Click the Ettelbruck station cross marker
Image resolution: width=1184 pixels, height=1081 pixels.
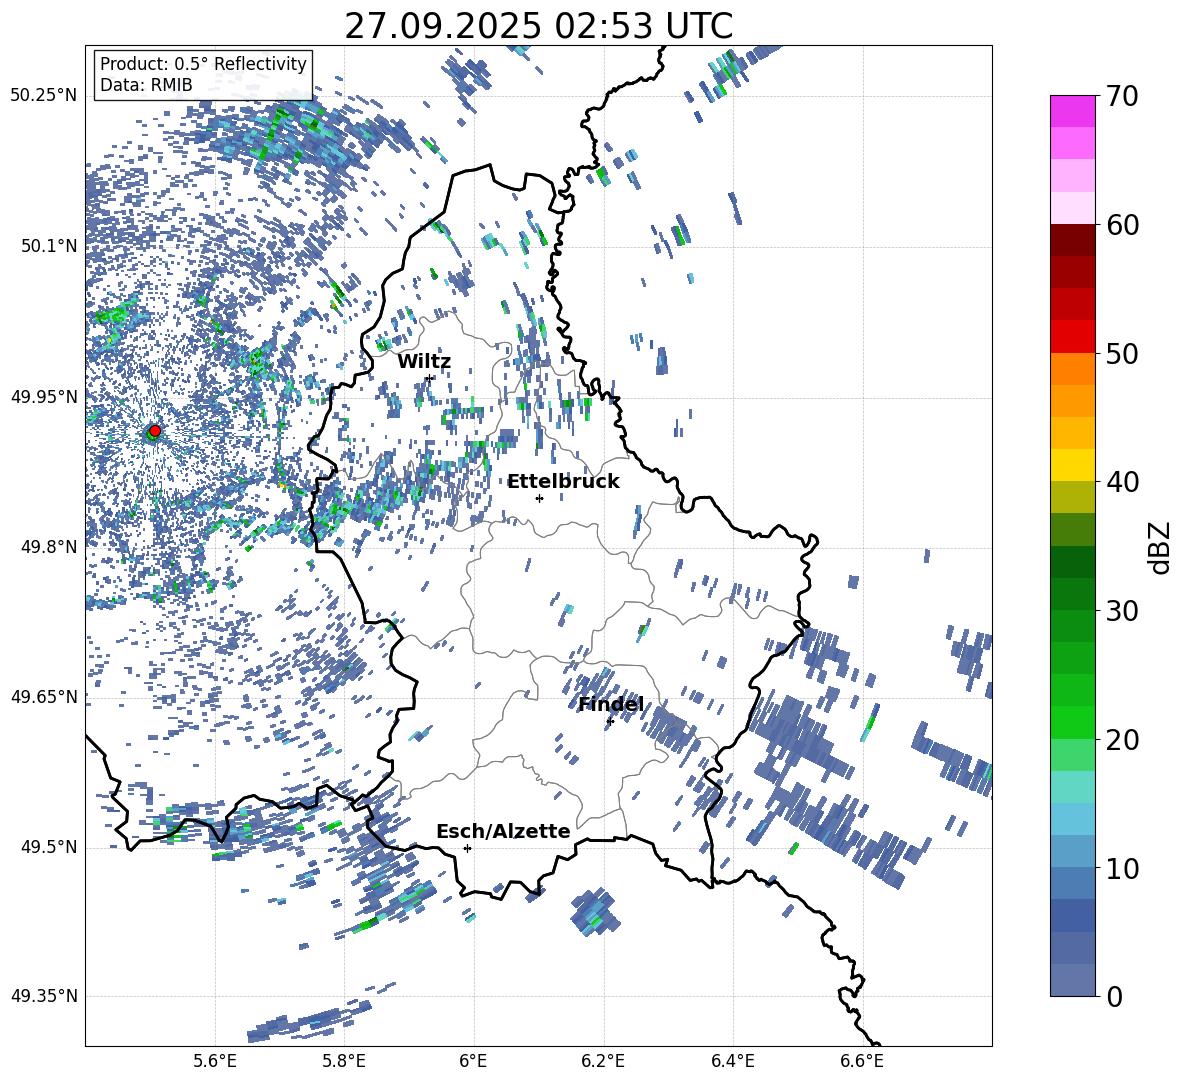[539, 498]
